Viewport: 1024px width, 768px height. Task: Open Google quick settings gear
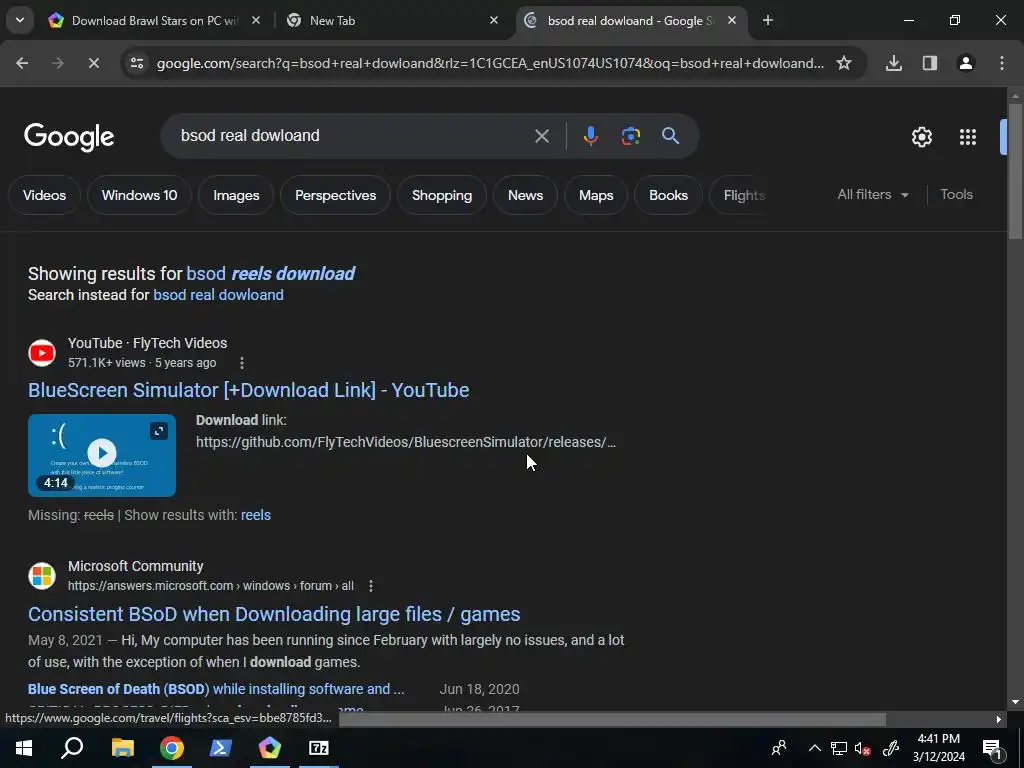click(921, 137)
